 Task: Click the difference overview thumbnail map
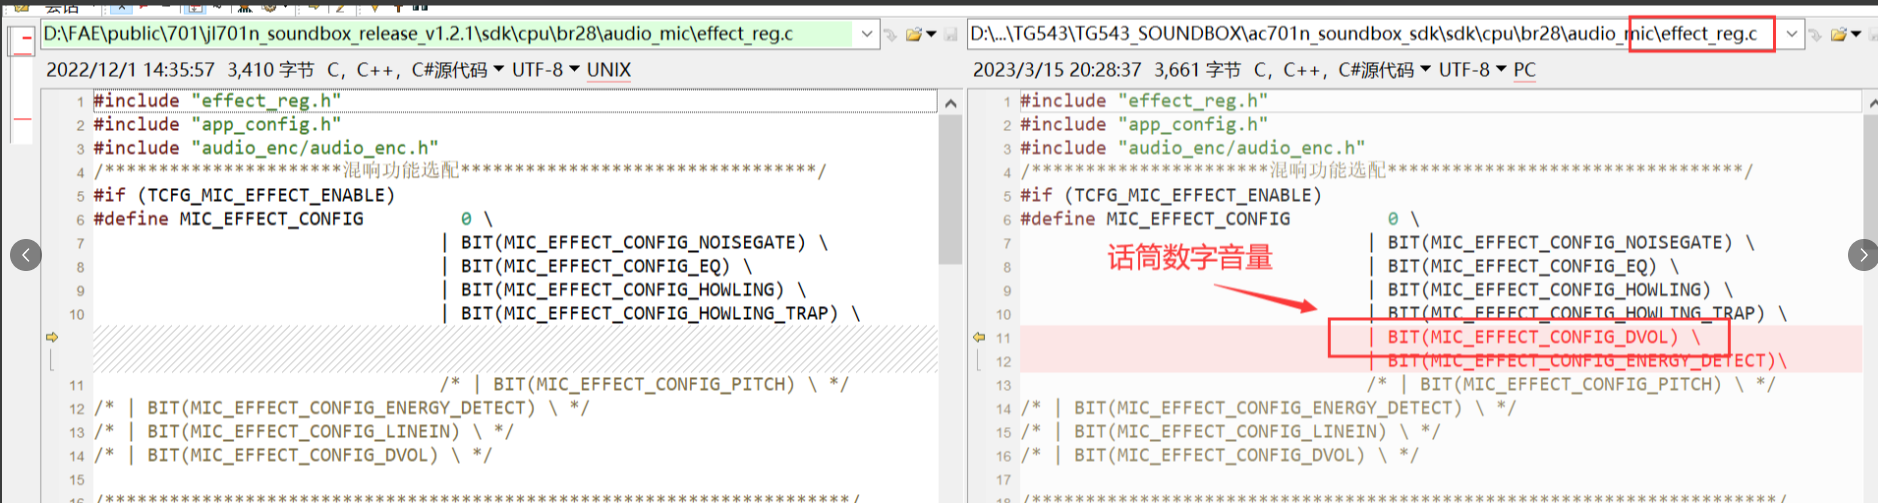[21, 85]
